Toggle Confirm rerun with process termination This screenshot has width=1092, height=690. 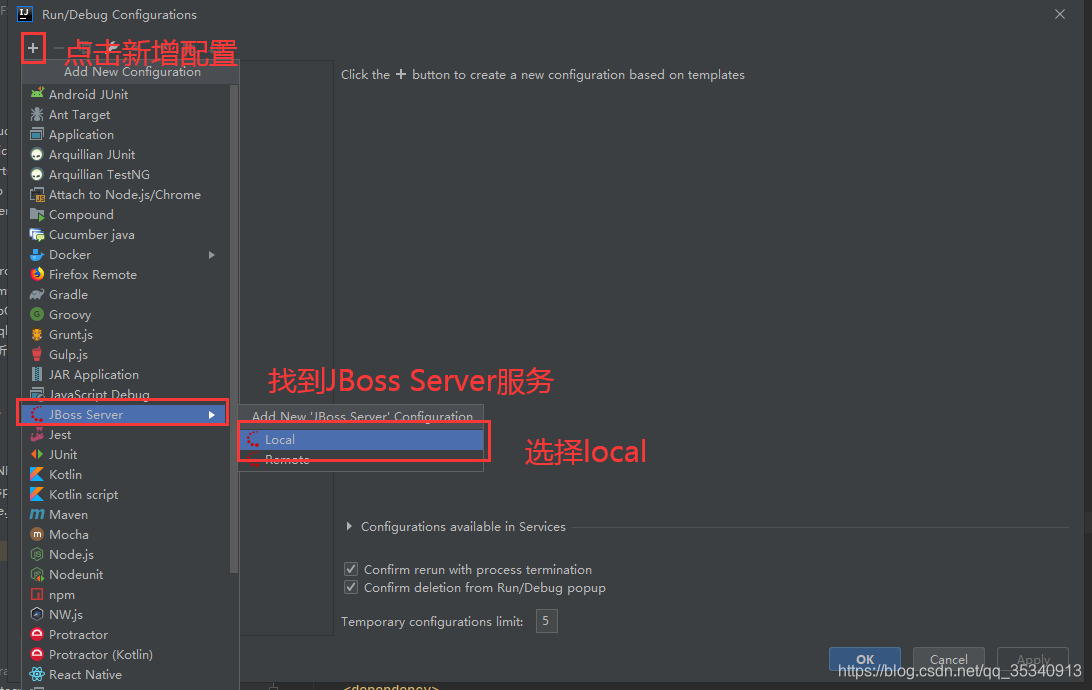351,569
